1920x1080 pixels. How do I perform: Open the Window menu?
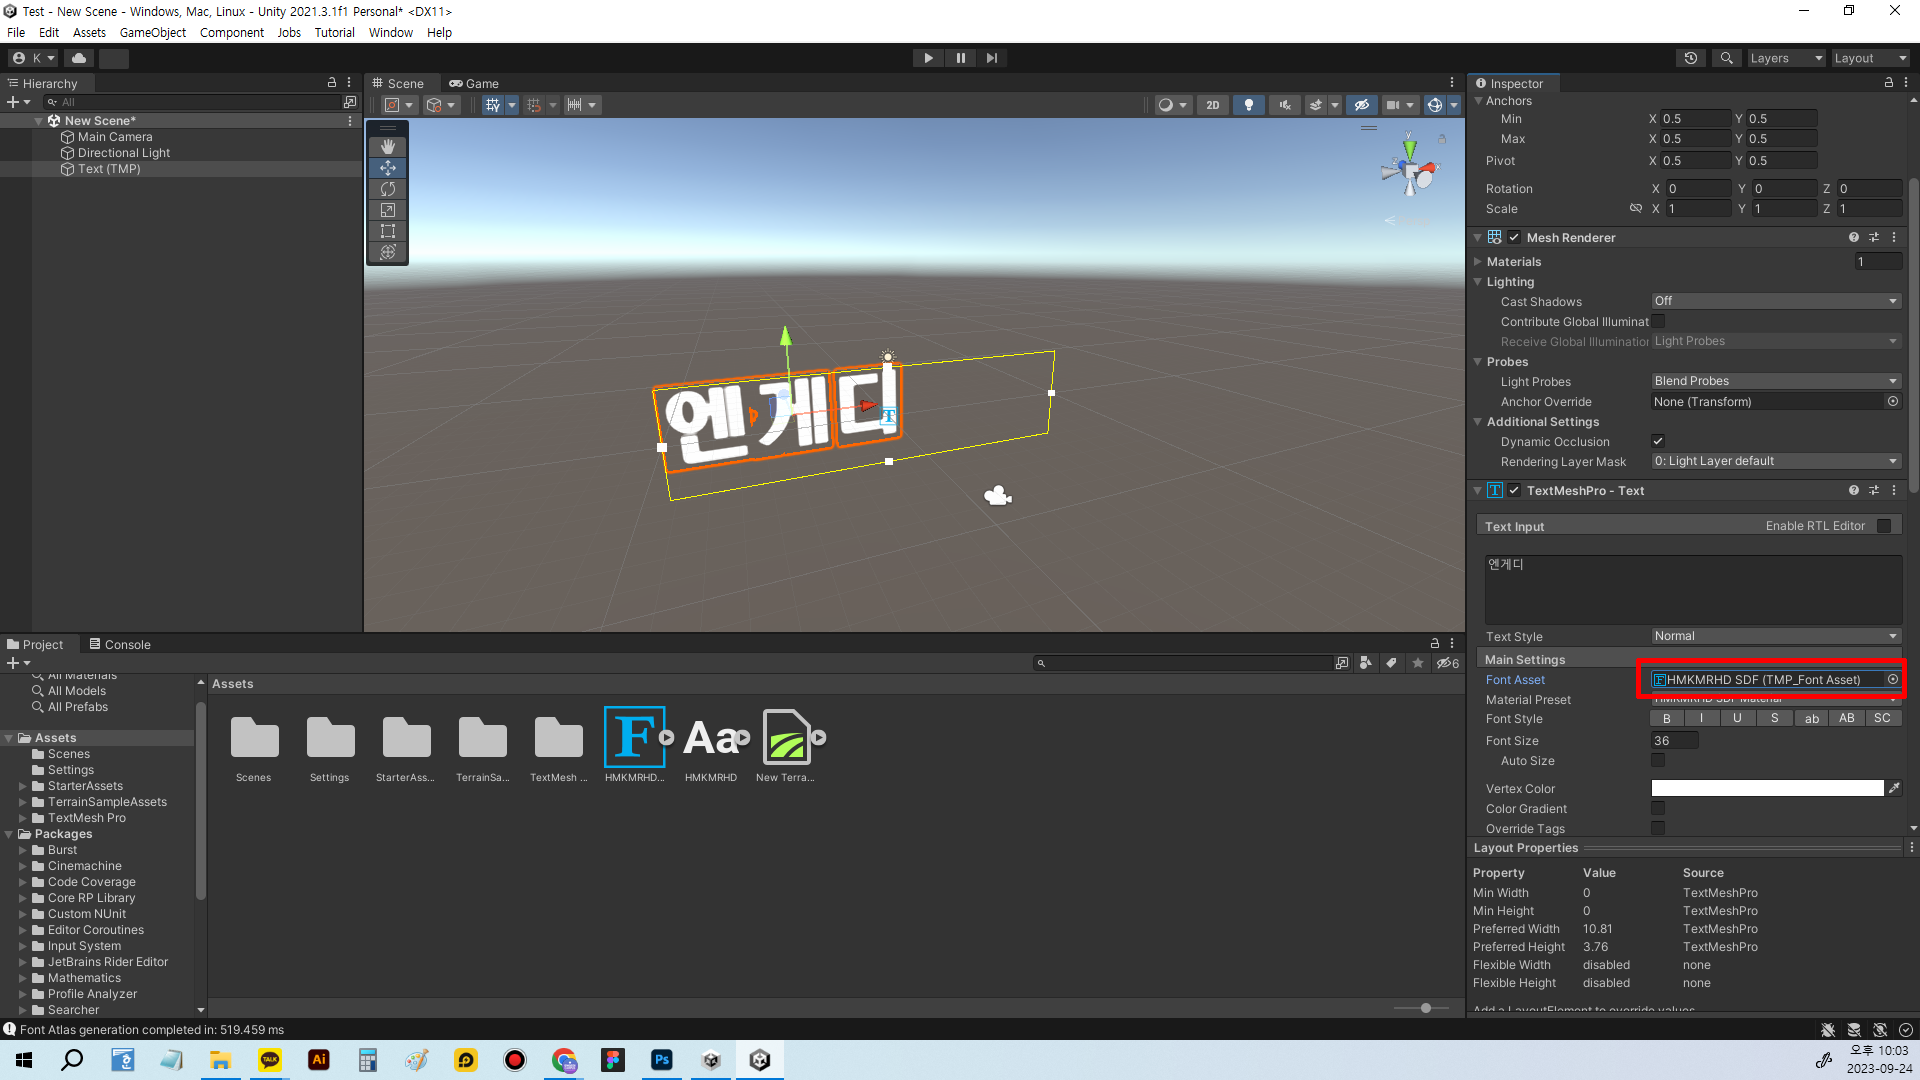[390, 32]
